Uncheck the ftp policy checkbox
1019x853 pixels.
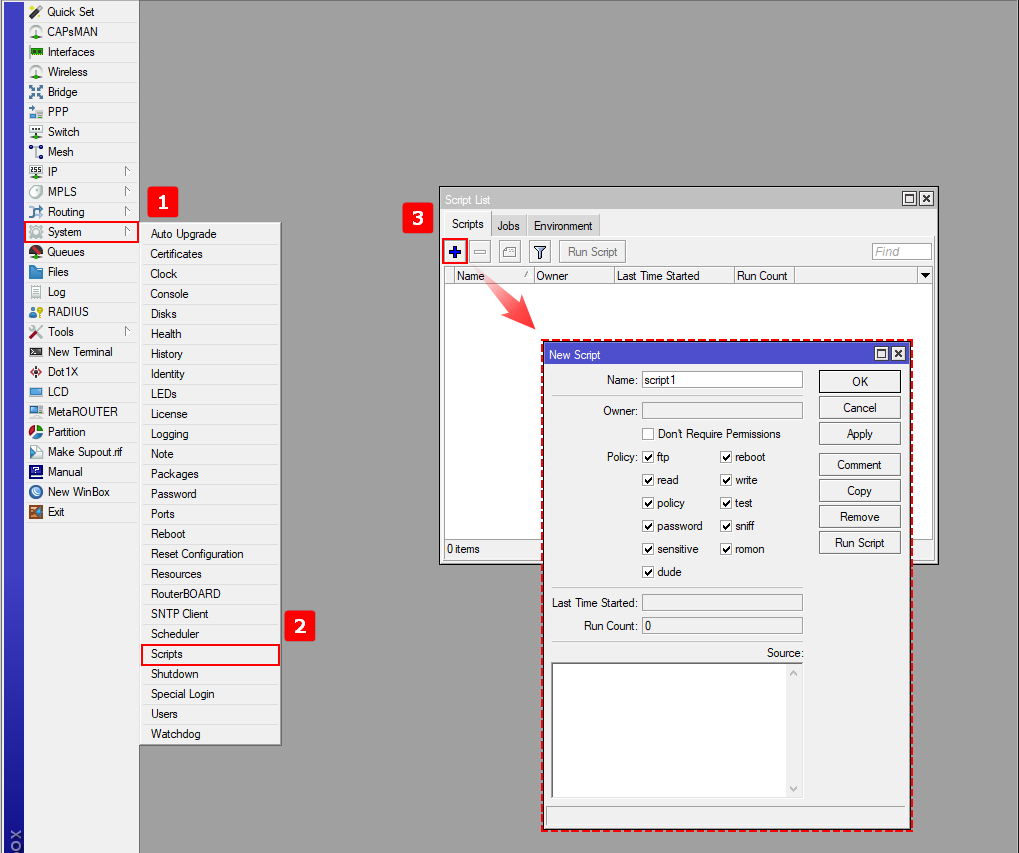click(648, 457)
